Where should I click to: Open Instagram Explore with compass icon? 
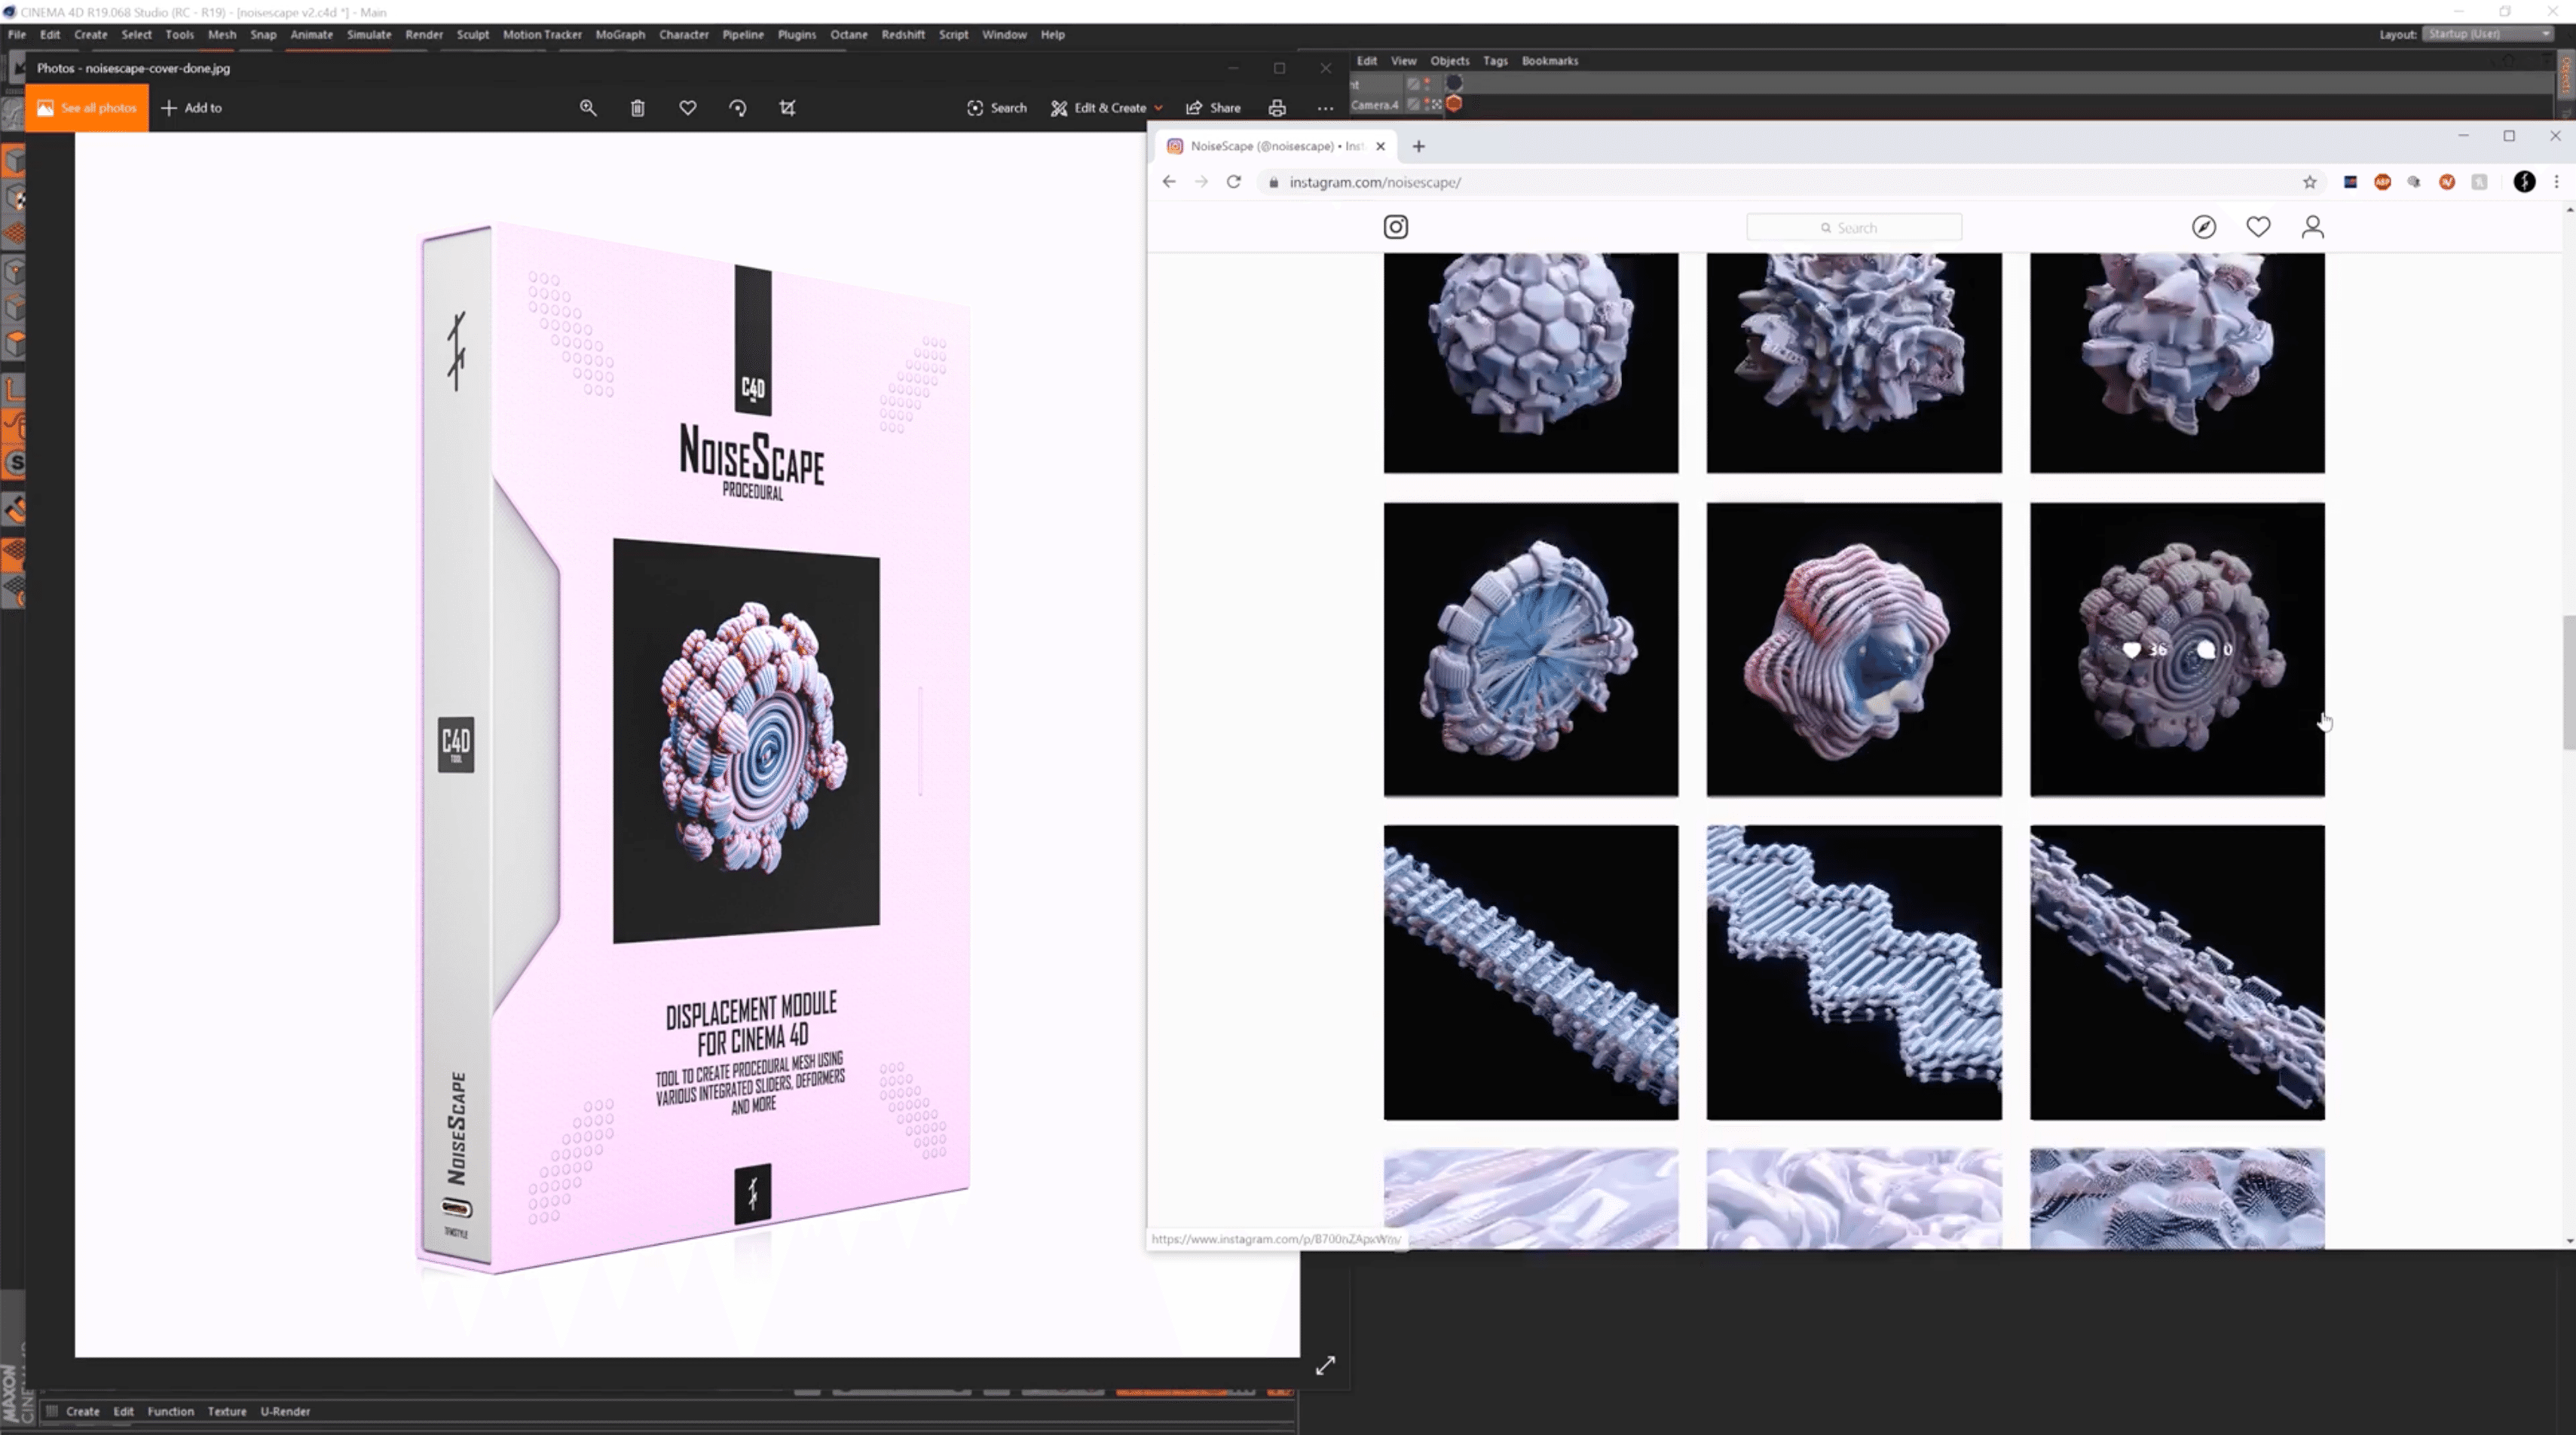pos(2204,227)
